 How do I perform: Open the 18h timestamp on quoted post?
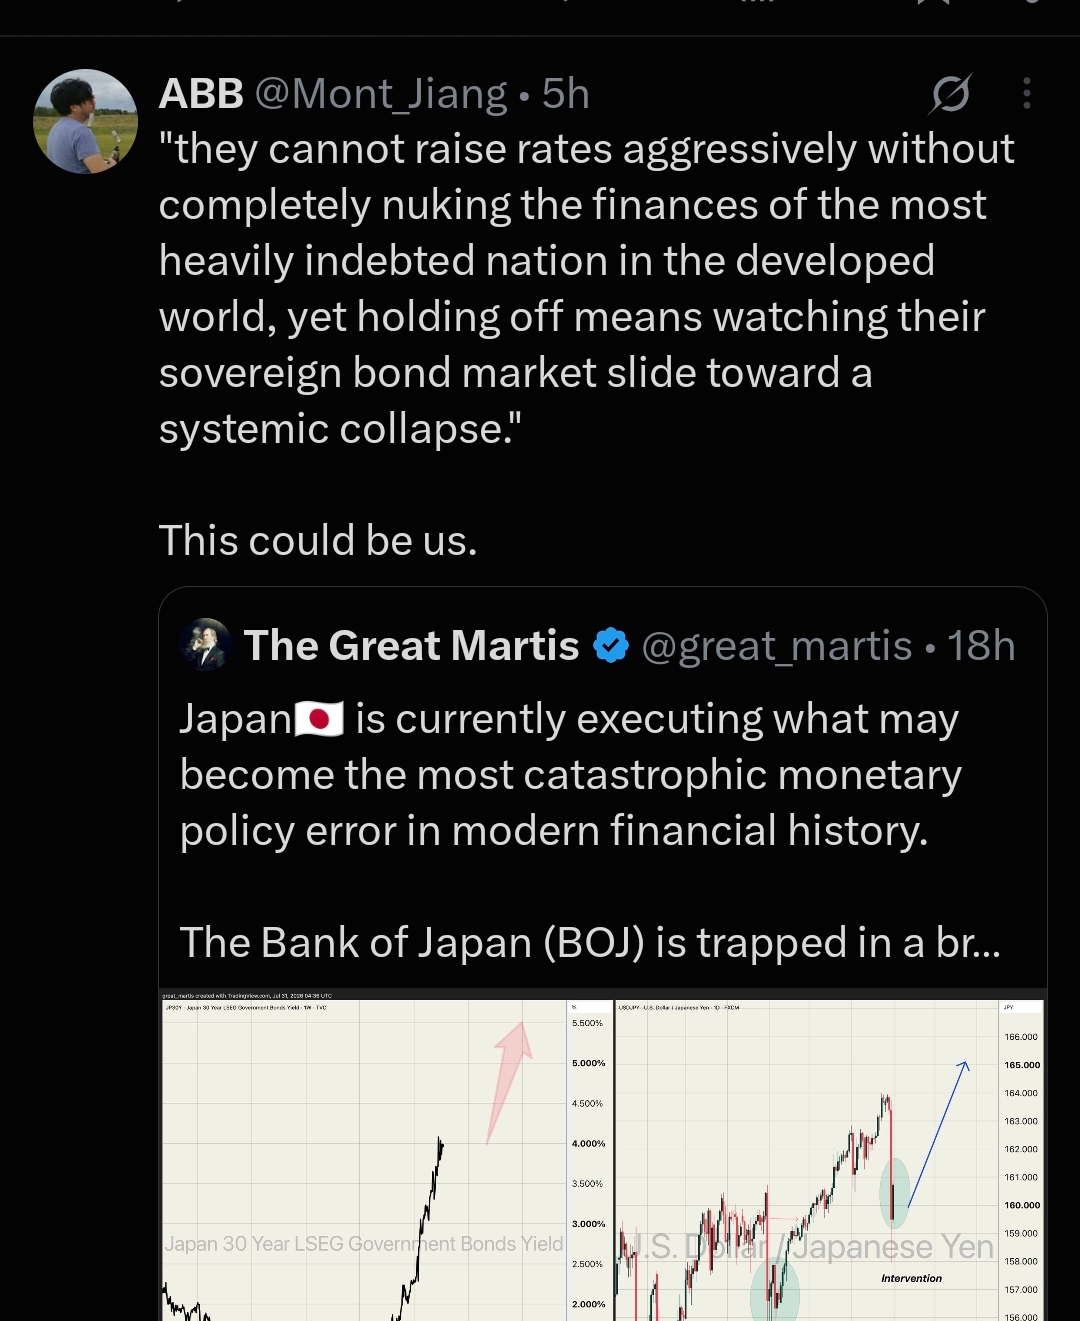(x=981, y=646)
